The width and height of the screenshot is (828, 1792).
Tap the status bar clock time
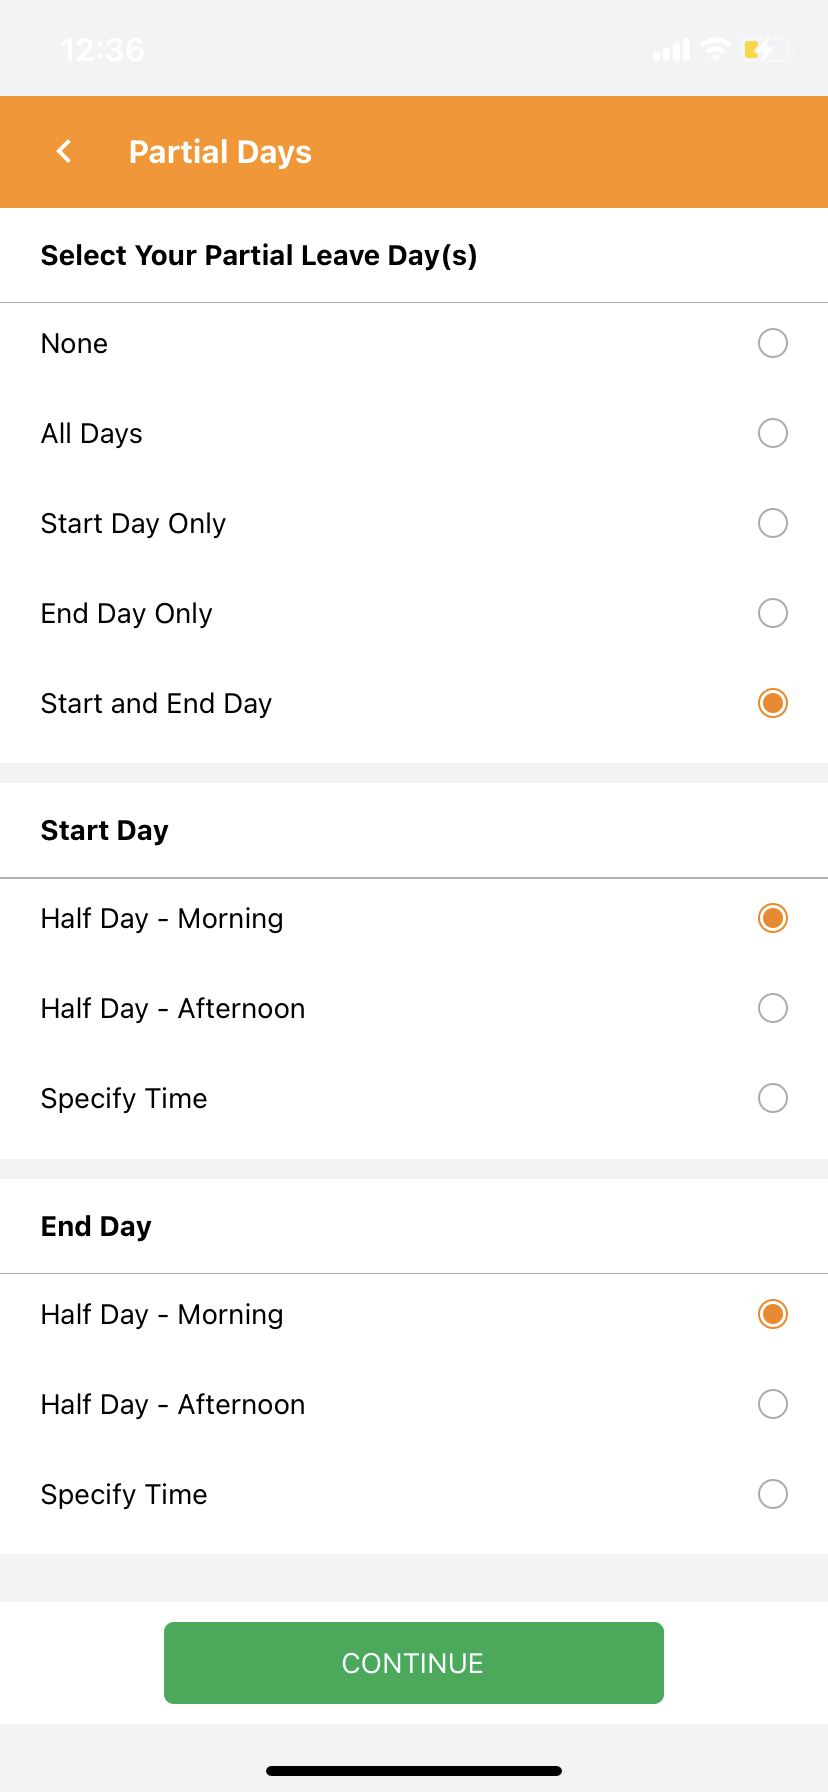tap(103, 50)
